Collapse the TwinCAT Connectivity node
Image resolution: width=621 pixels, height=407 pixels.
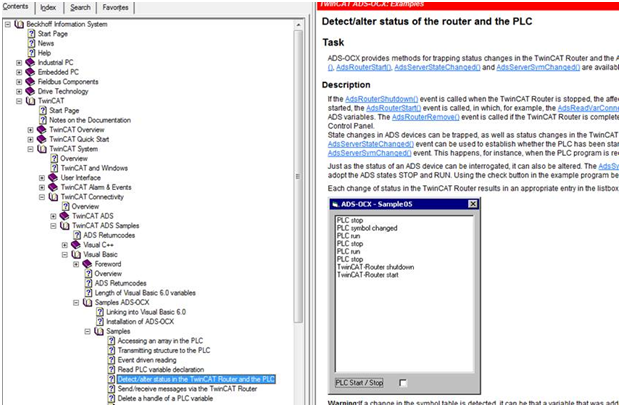(x=42, y=197)
